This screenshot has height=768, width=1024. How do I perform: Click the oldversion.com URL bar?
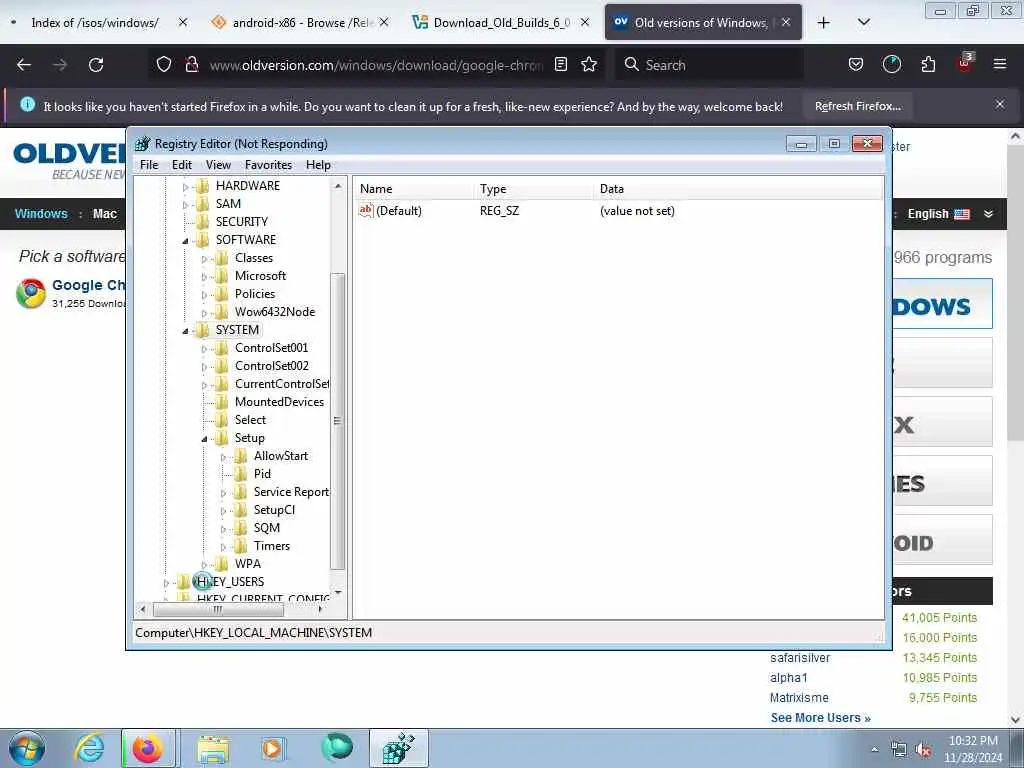click(376, 65)
